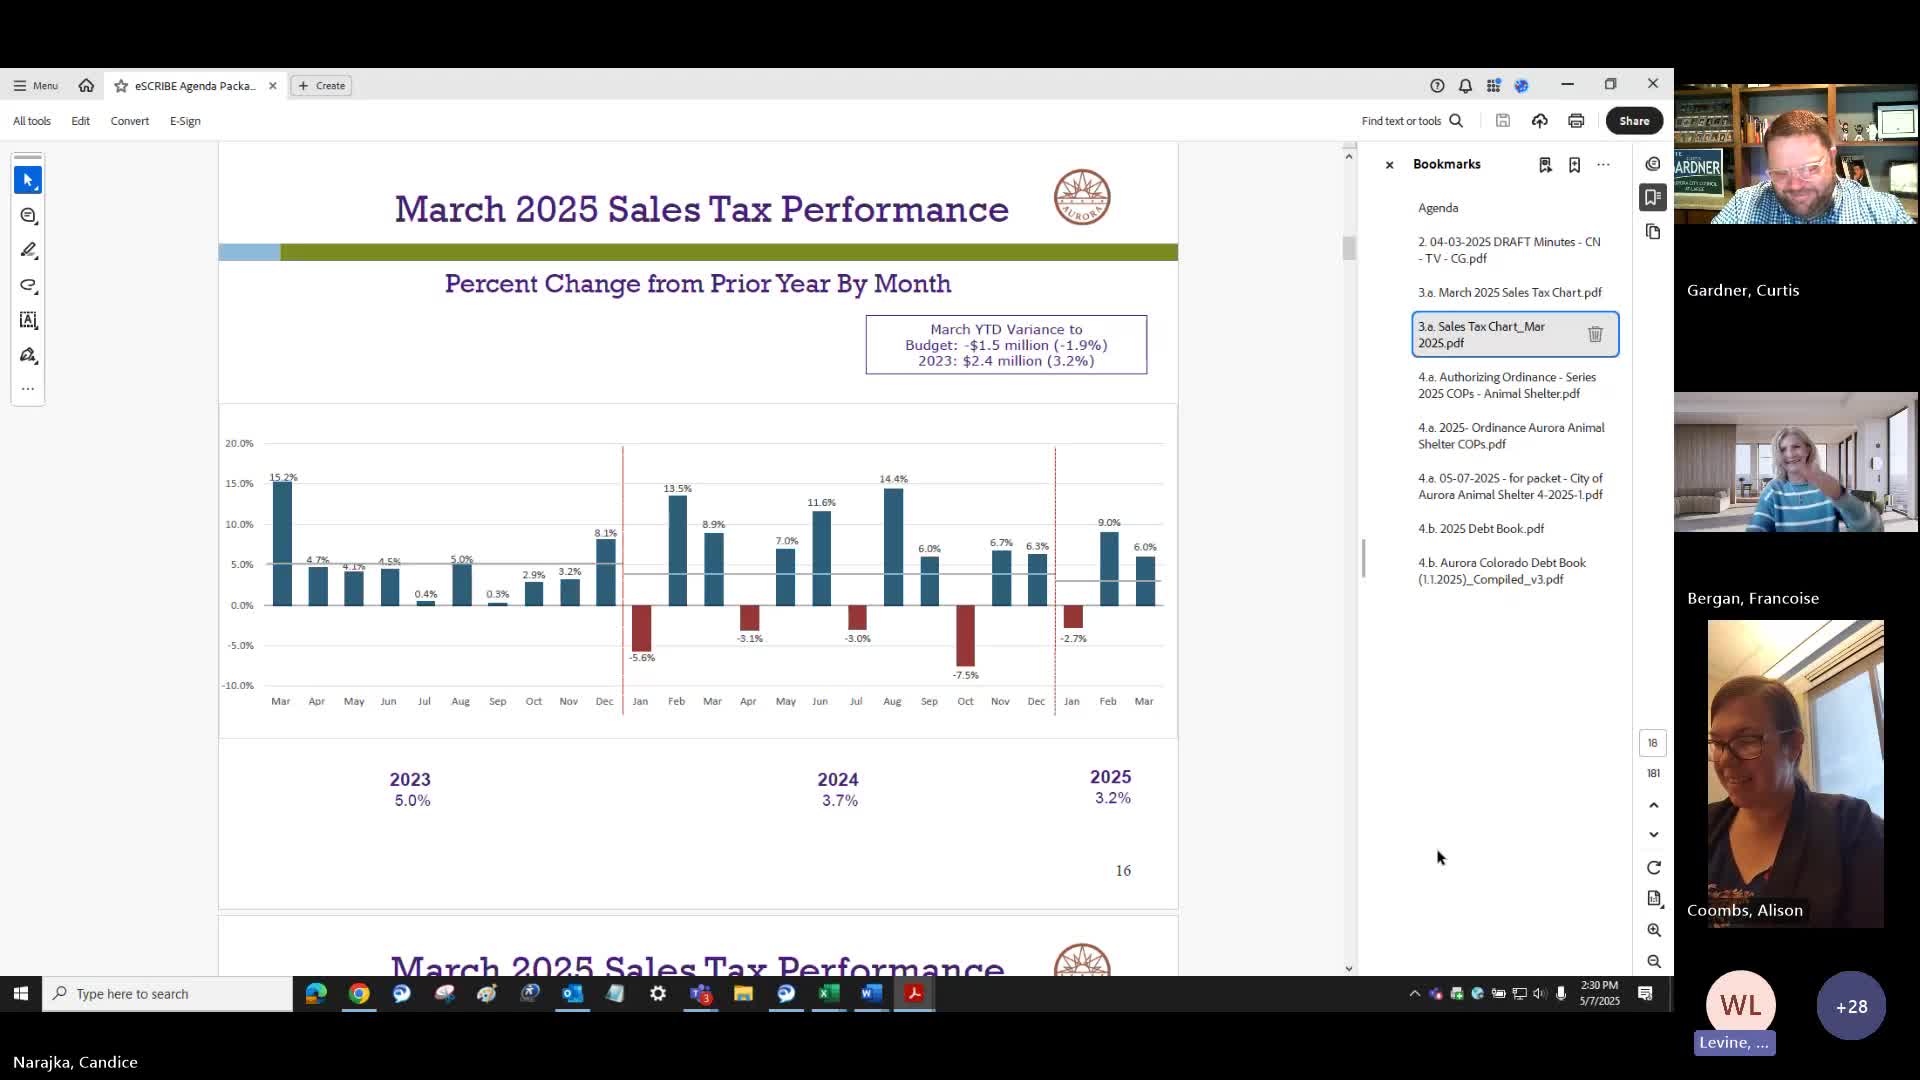Screen dimensions: 1920x1080
Task: Open bookmarks panel options menu
Action: [1603, 165]
